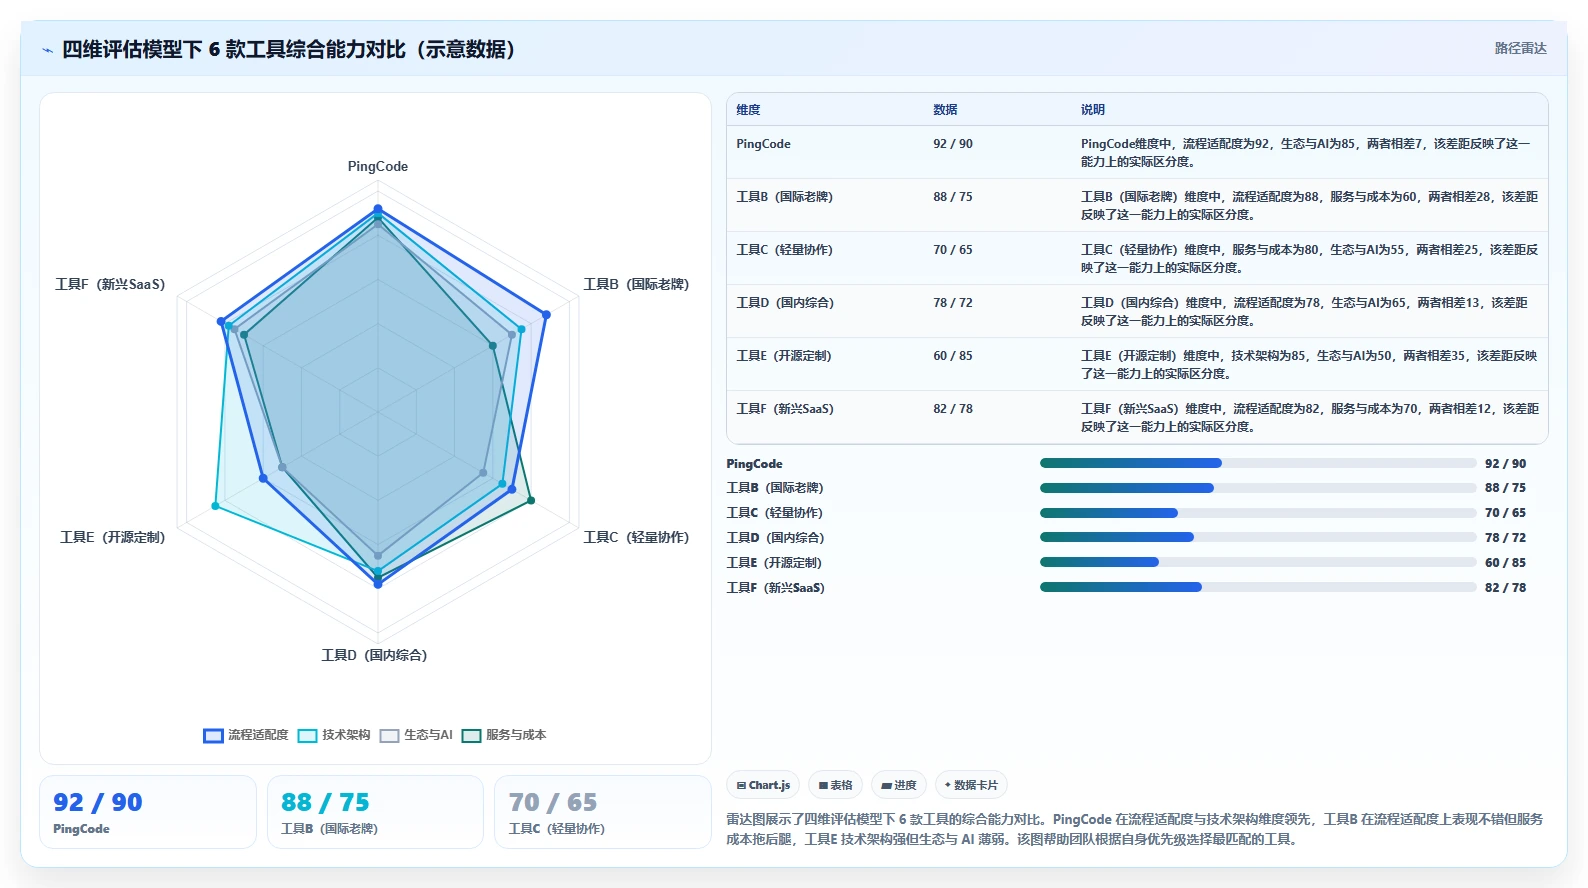Click the 工具E description mentioning 相差35

point(1309,365)
